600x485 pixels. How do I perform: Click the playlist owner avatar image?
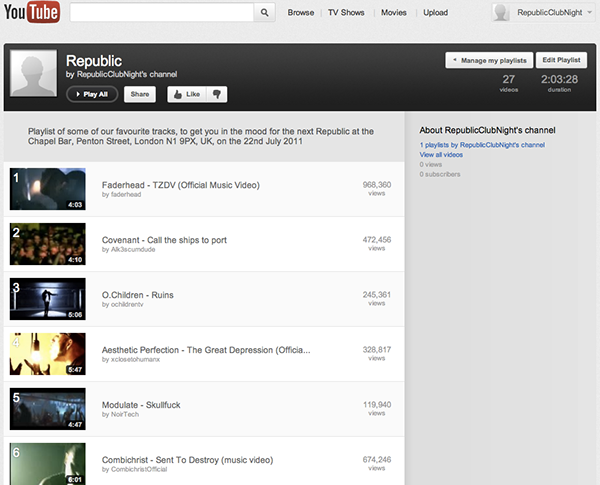[x=34, y=73]
